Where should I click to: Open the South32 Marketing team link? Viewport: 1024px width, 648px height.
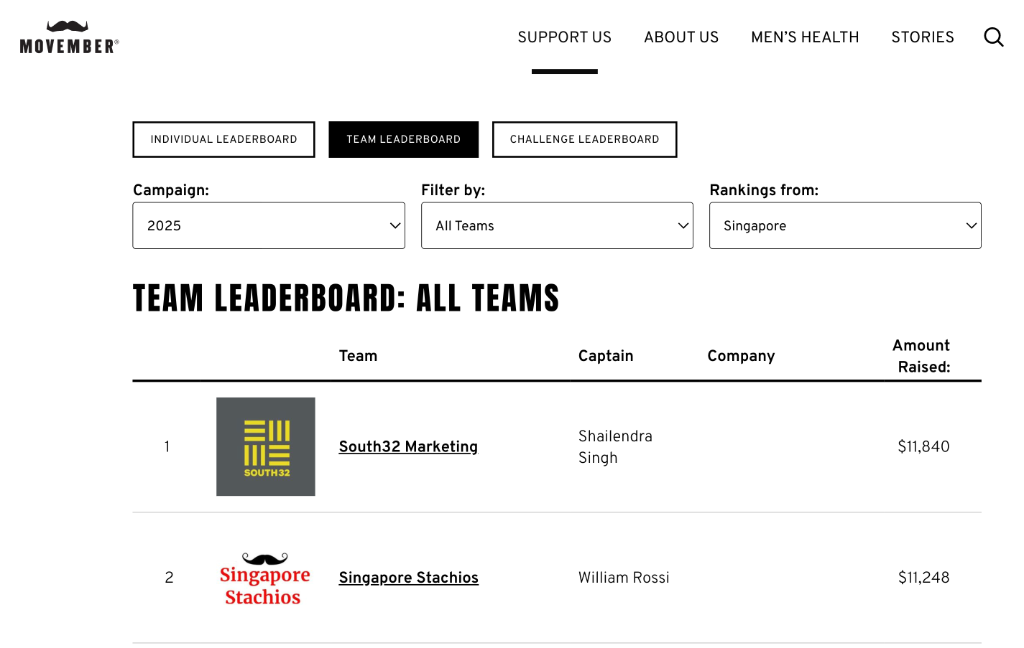tap(408, 447)
